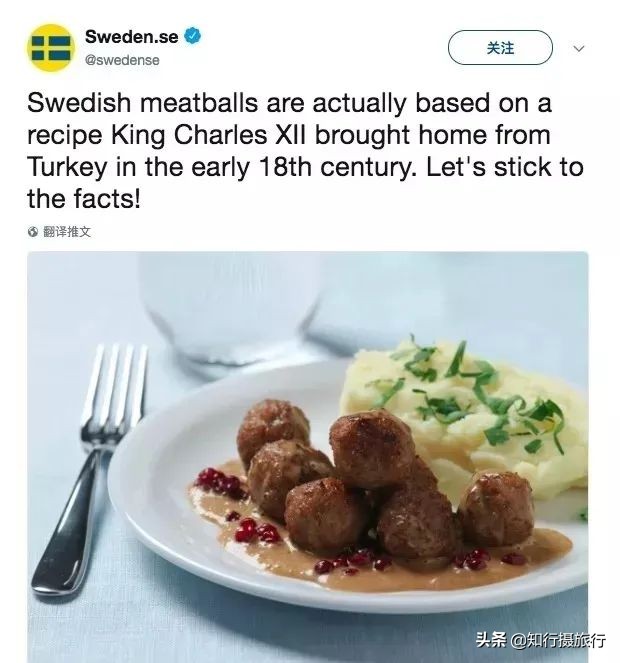Expand the tweet options chevron
620x663 pixels.
click(578, 48)
